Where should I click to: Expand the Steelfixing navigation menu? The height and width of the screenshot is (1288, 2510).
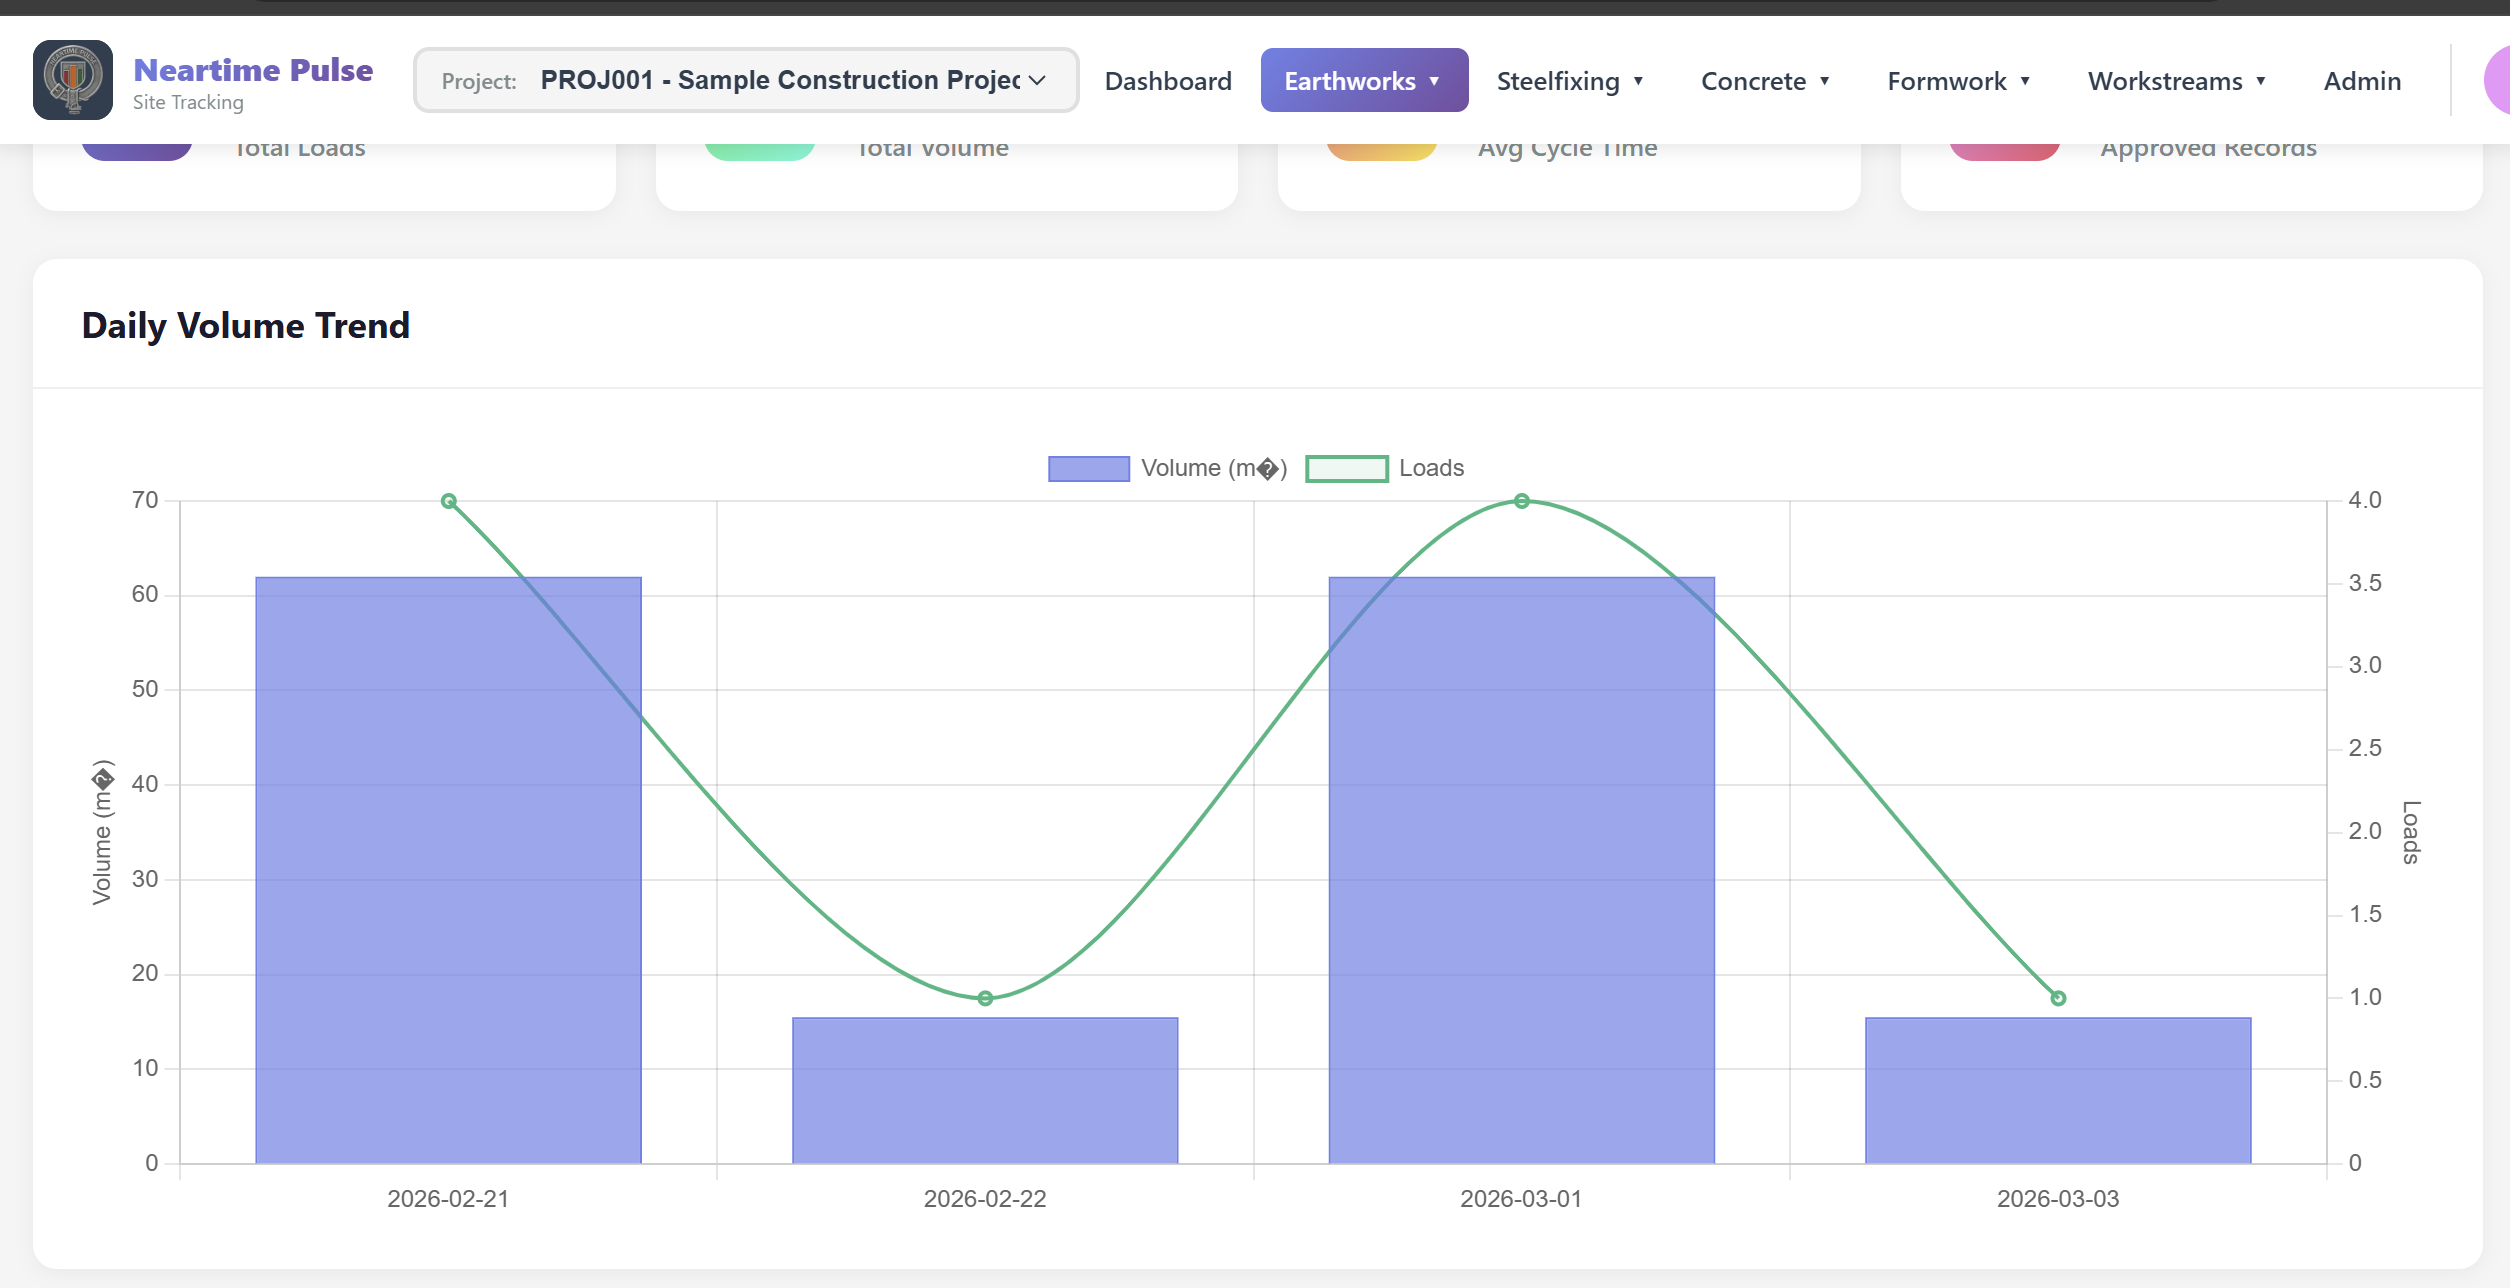pos(1570,81)
